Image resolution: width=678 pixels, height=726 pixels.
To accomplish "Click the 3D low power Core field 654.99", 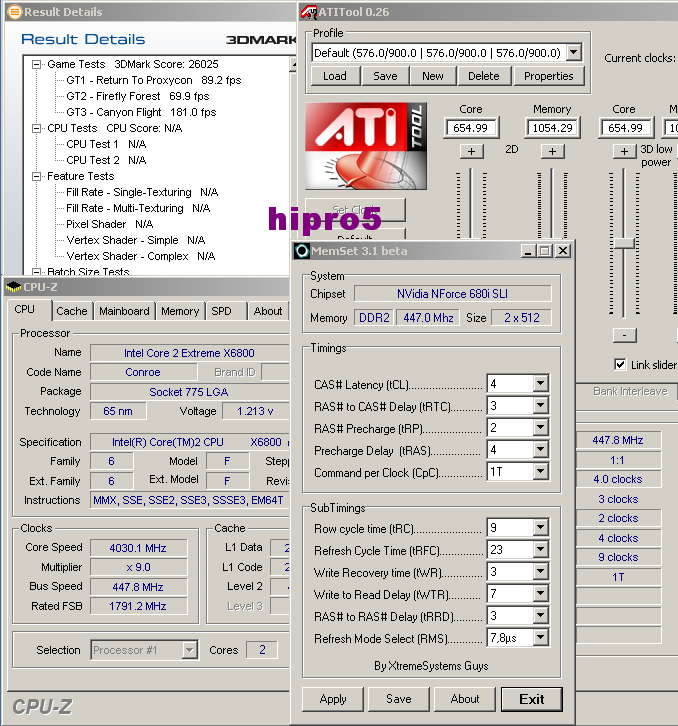I will pyautogui.click(x=625, y=128).
